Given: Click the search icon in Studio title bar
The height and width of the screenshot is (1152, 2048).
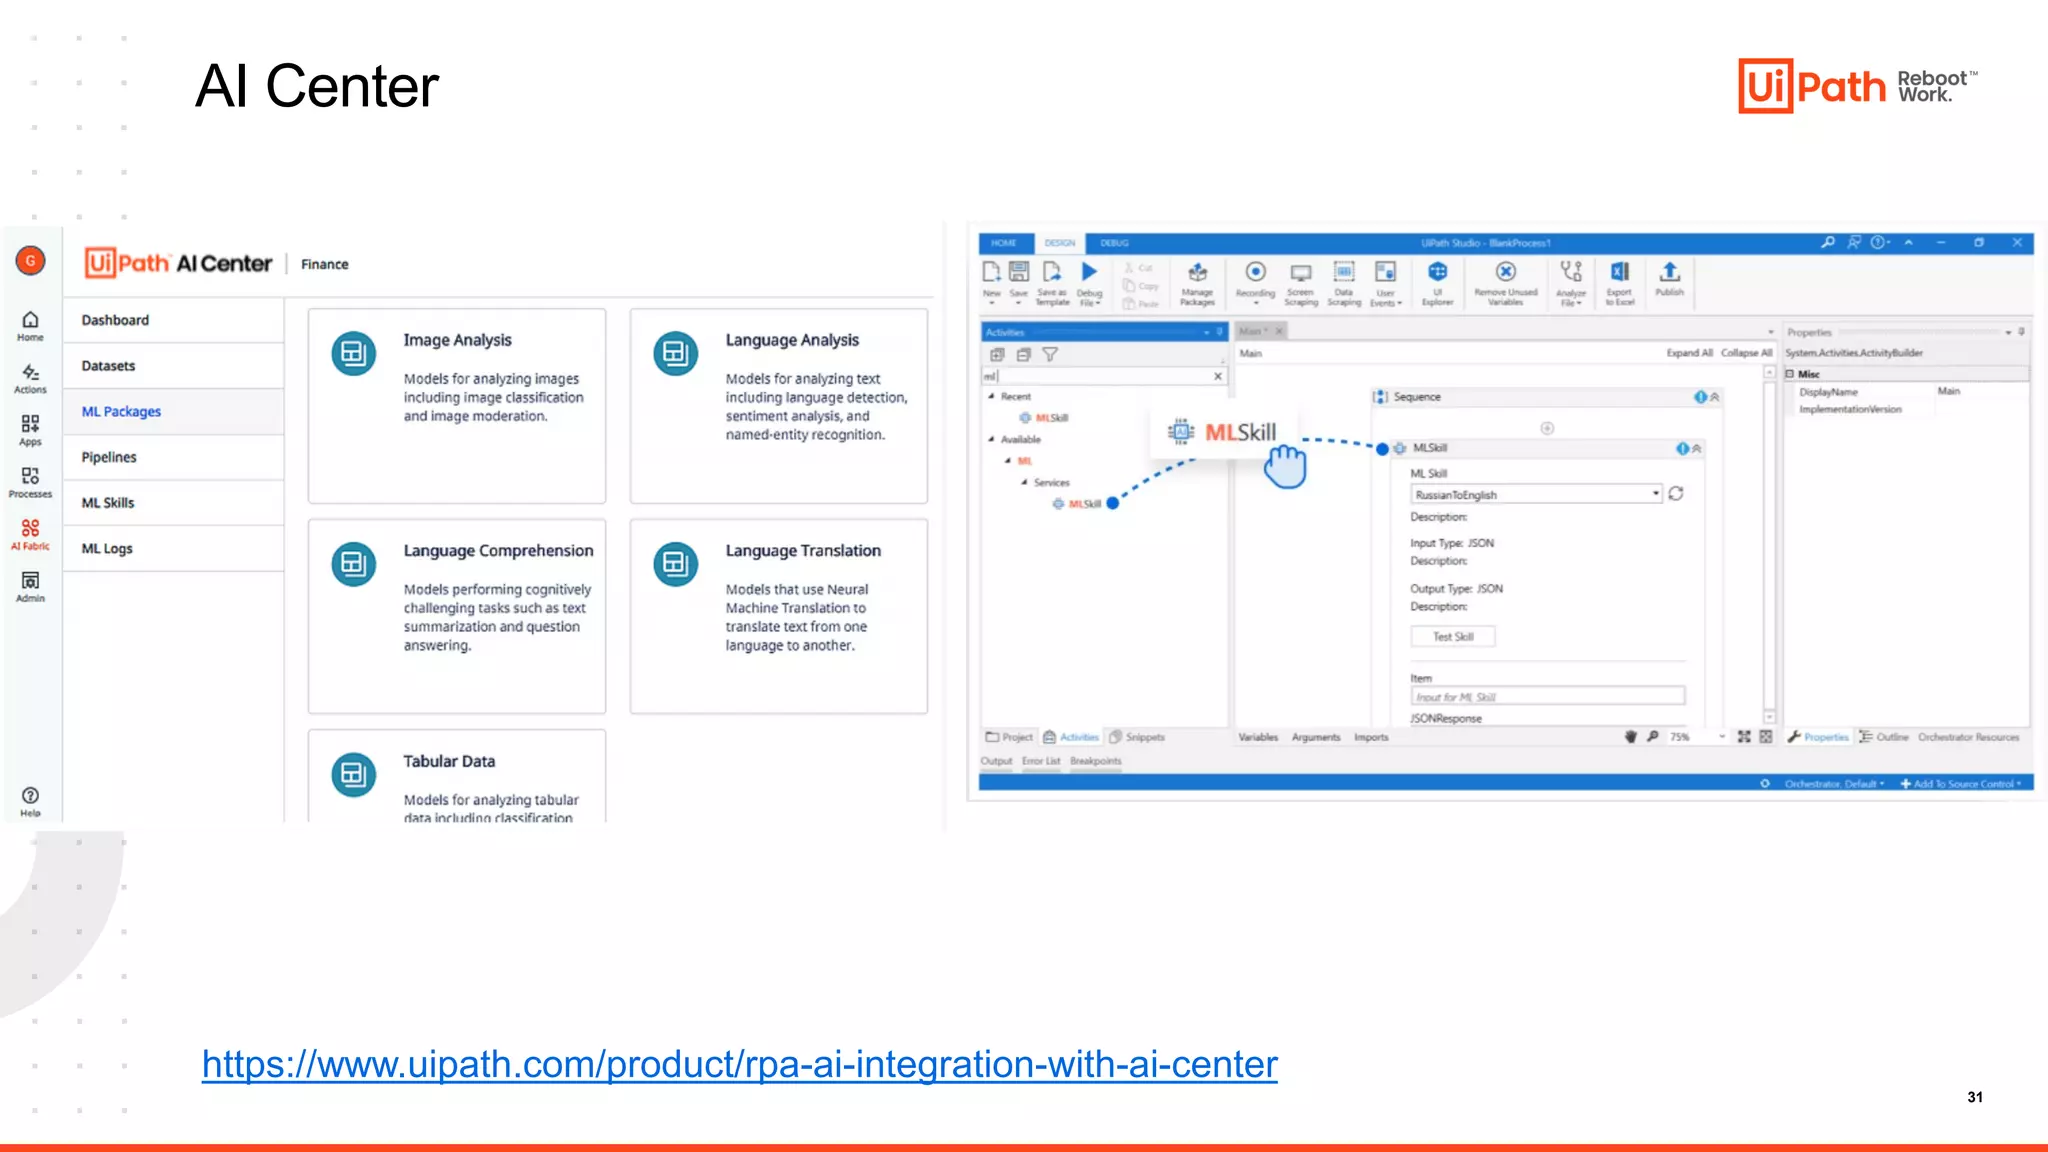Looking at the screenshot, I should coord(1828,242).
